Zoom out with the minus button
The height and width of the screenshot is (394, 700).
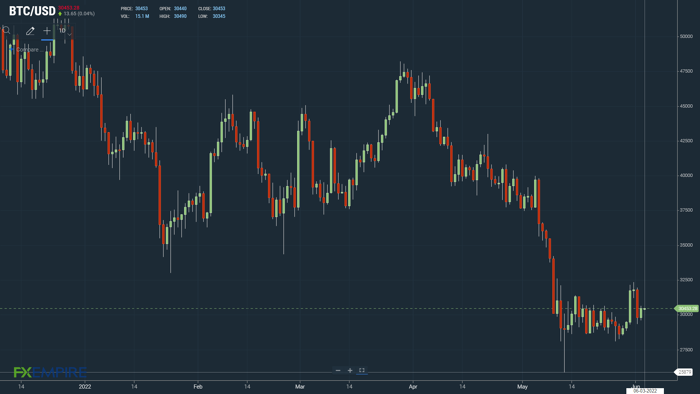(338, 370)
